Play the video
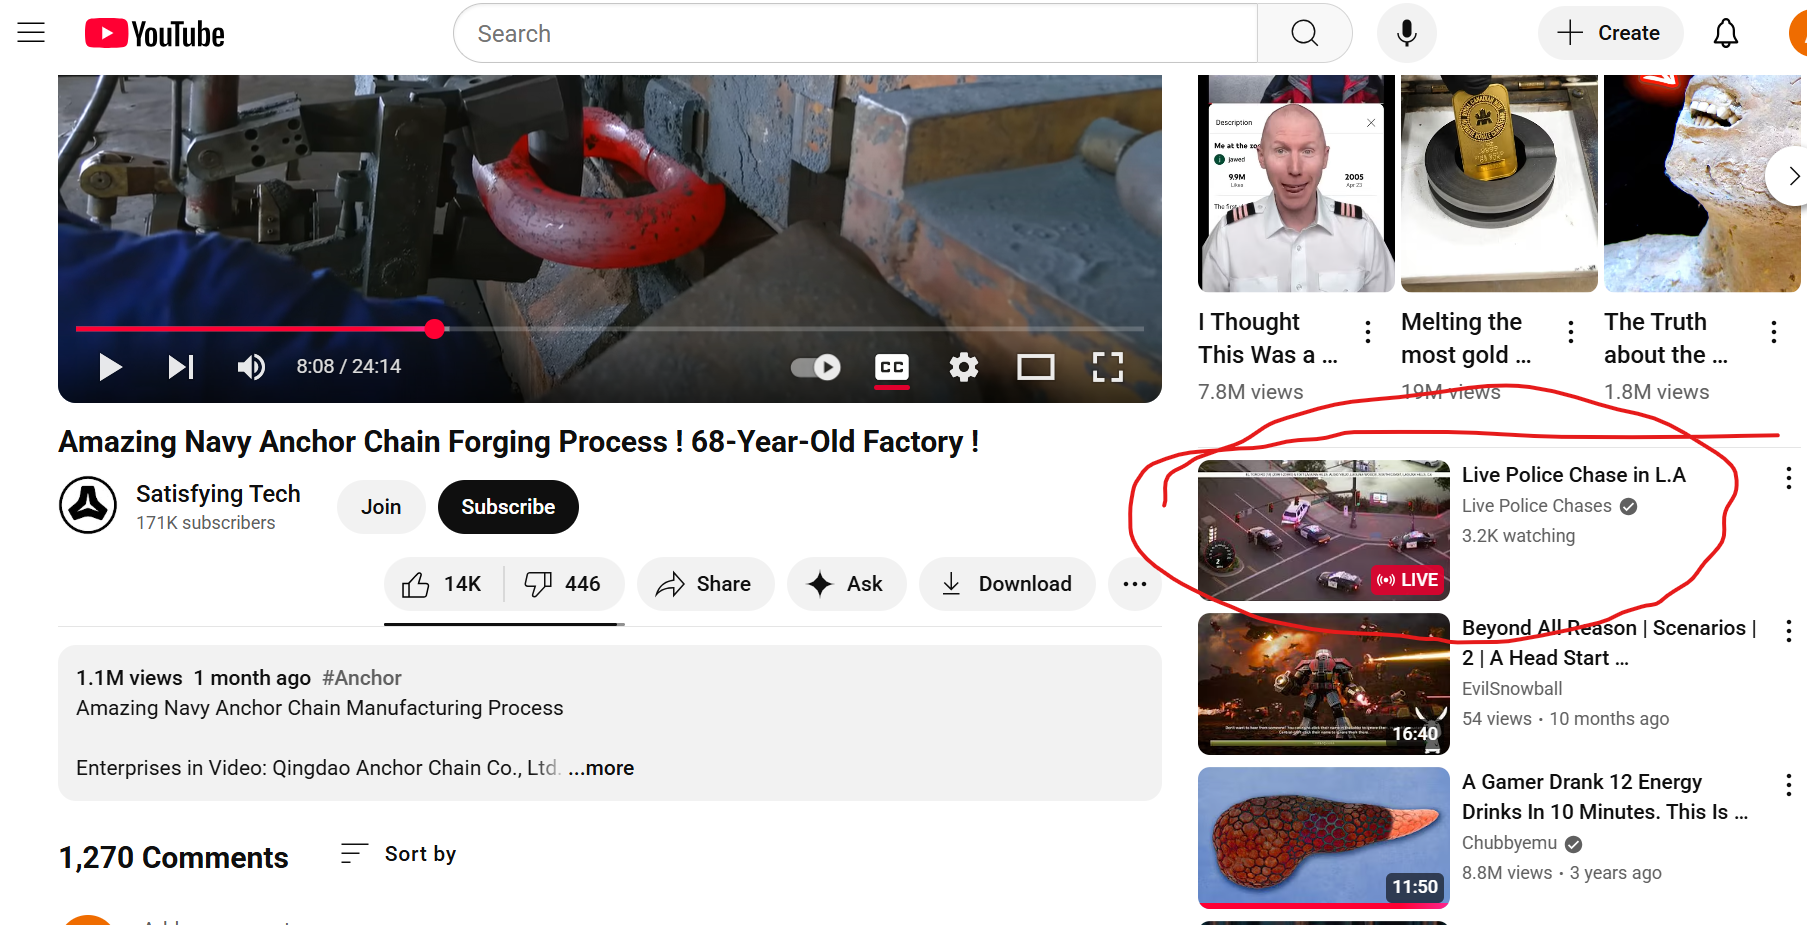The width and height of the screenshot is (1807, 925). pyautogui.click(x=110, y=367)
